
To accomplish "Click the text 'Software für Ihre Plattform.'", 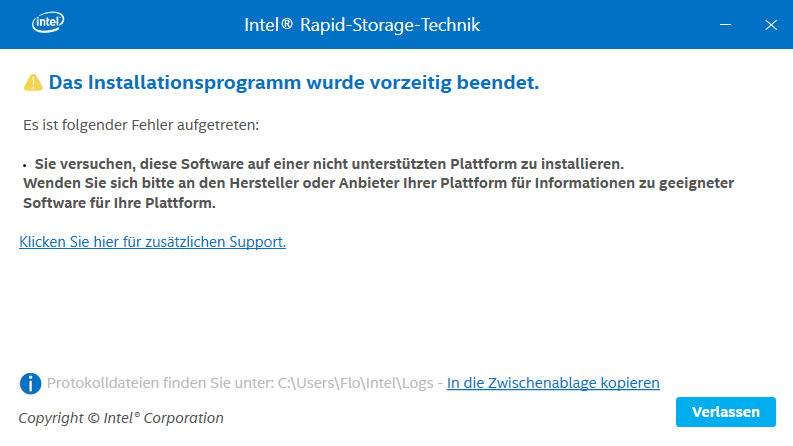I will [119, 203].
